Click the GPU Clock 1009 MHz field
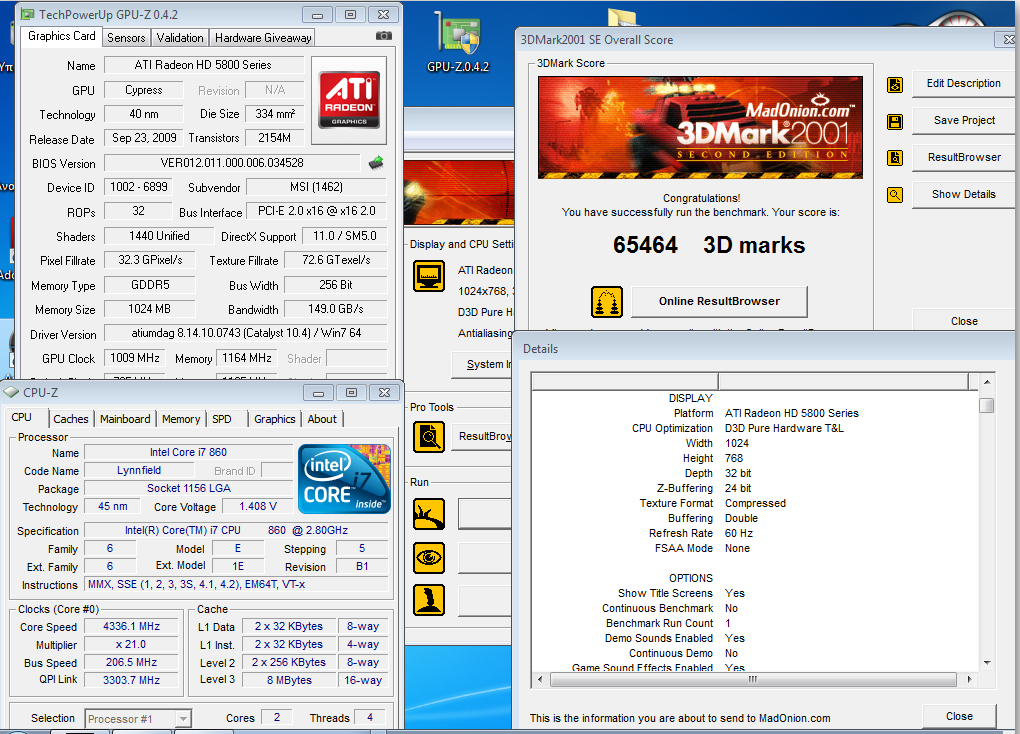 (135, 358)
